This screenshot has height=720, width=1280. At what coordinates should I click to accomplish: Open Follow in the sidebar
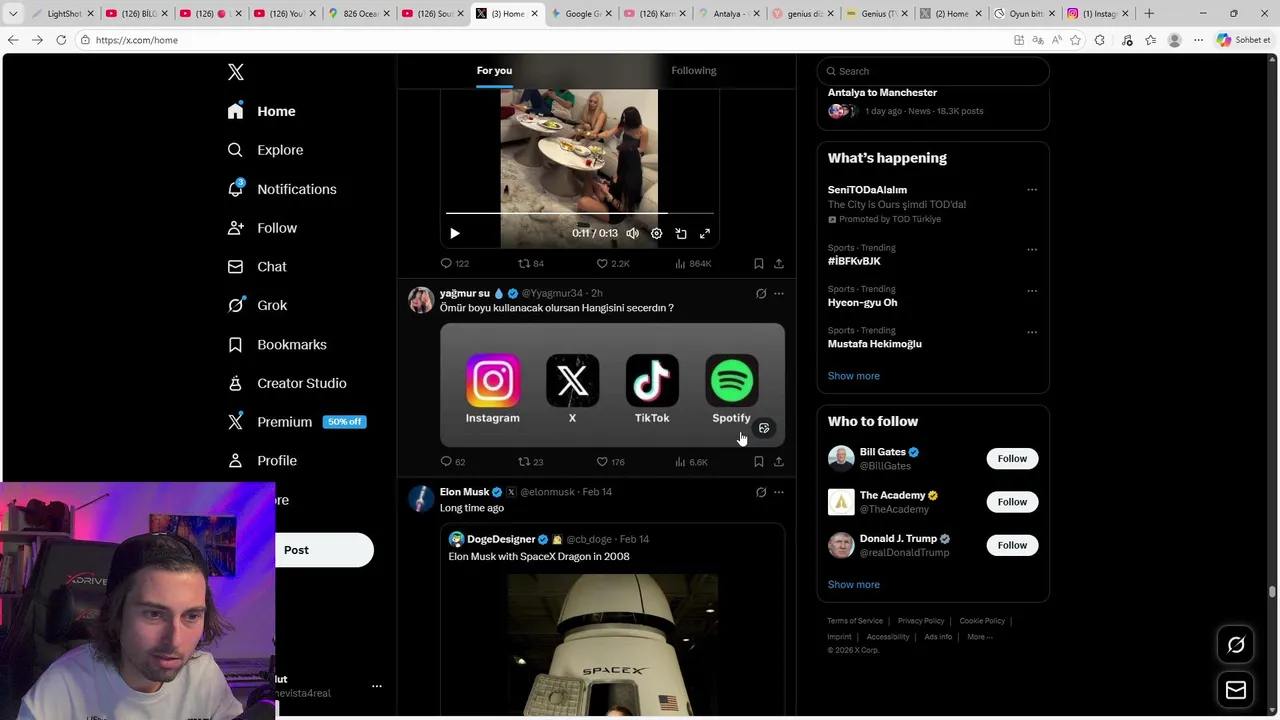[x=262, y=228]
